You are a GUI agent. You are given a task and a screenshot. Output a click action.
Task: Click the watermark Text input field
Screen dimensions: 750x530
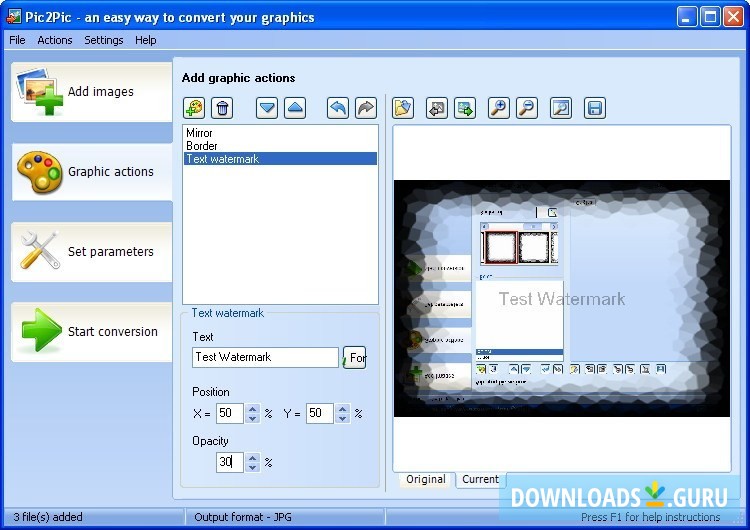point(265,357)
